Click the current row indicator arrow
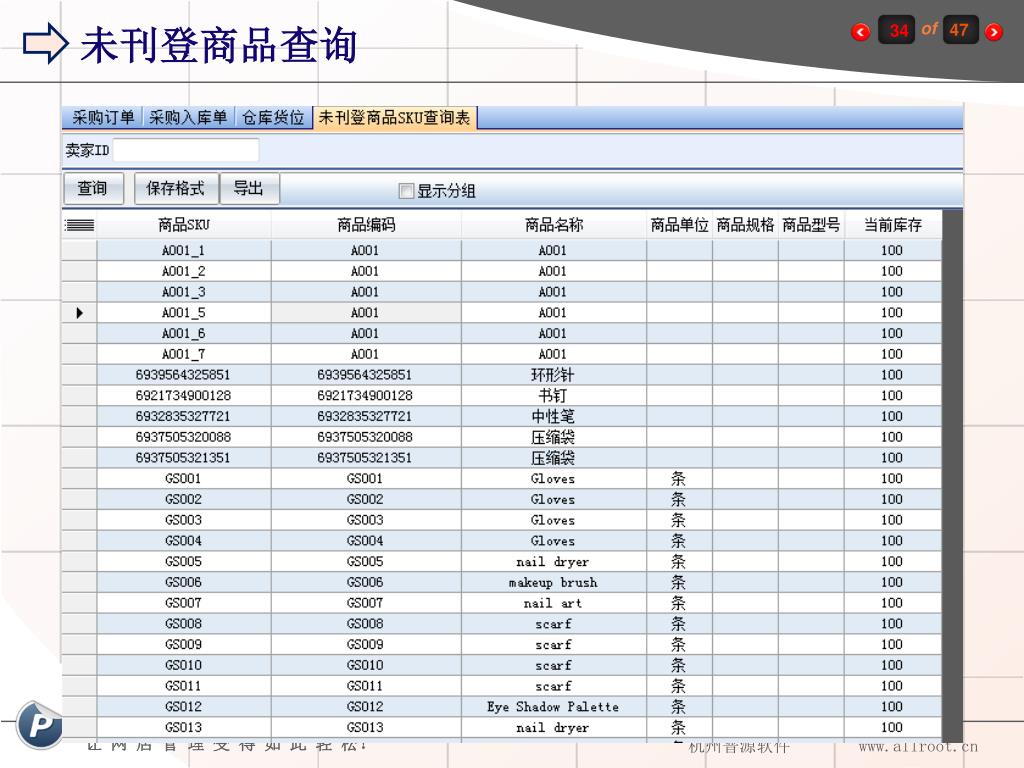This screenshot has height=768, width=1024. point(79,313)
